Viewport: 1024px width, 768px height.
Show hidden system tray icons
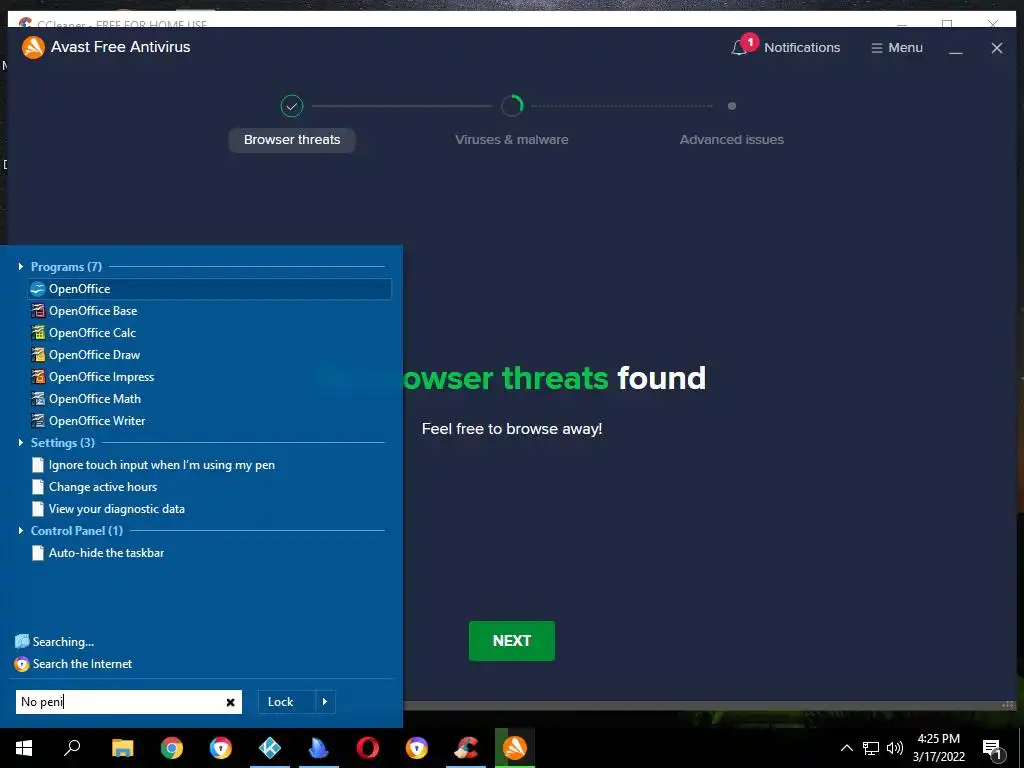[846, 748]
